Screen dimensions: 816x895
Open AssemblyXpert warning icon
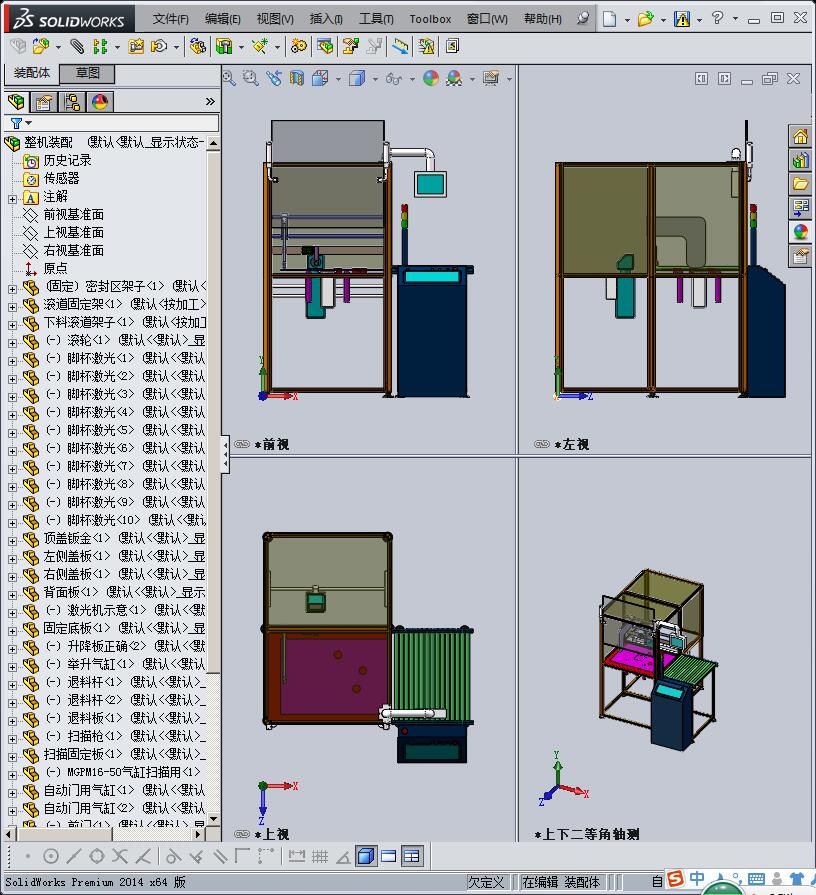tap(426, 46)
